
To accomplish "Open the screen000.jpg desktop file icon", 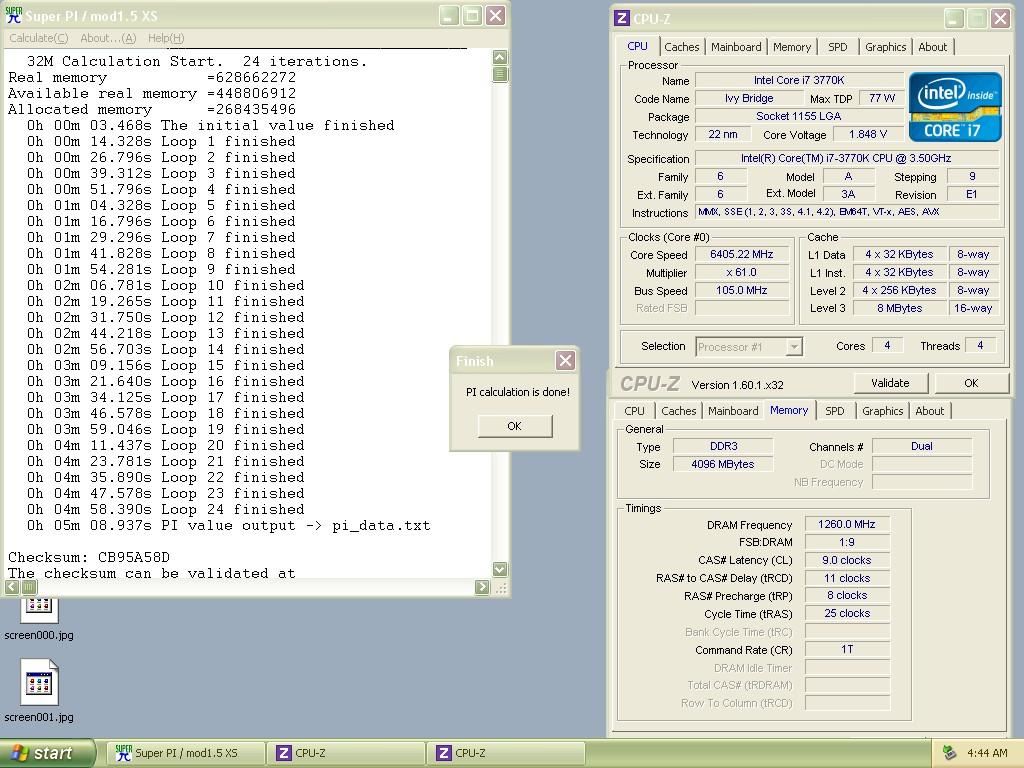I will (x=39, y=616).
